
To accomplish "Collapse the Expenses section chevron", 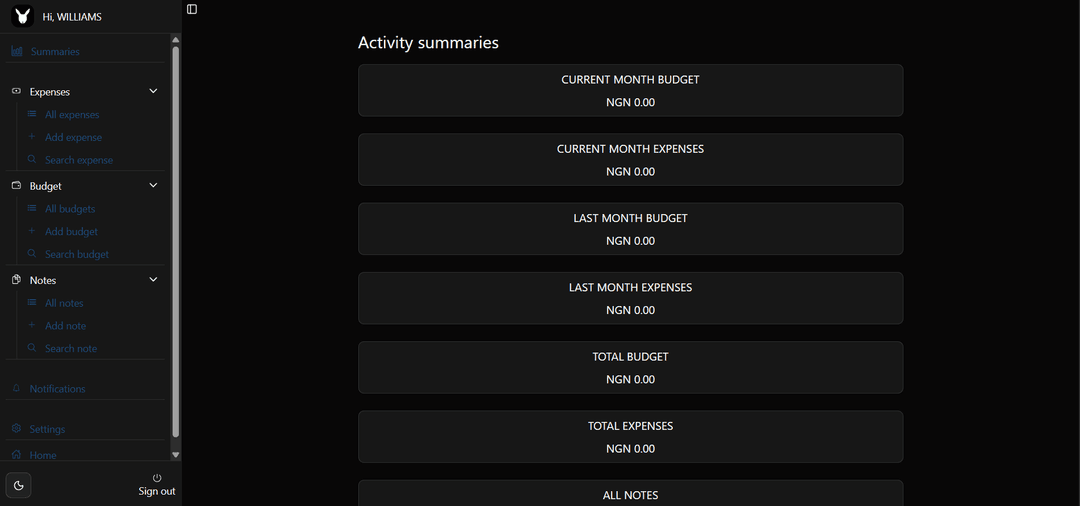I will (x=153, y=91).
